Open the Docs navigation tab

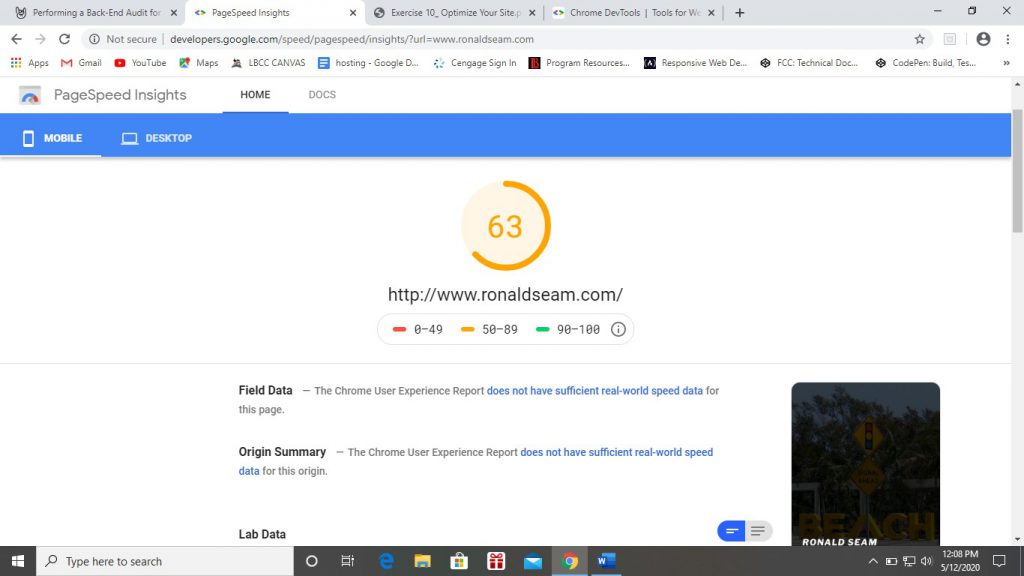322,95
